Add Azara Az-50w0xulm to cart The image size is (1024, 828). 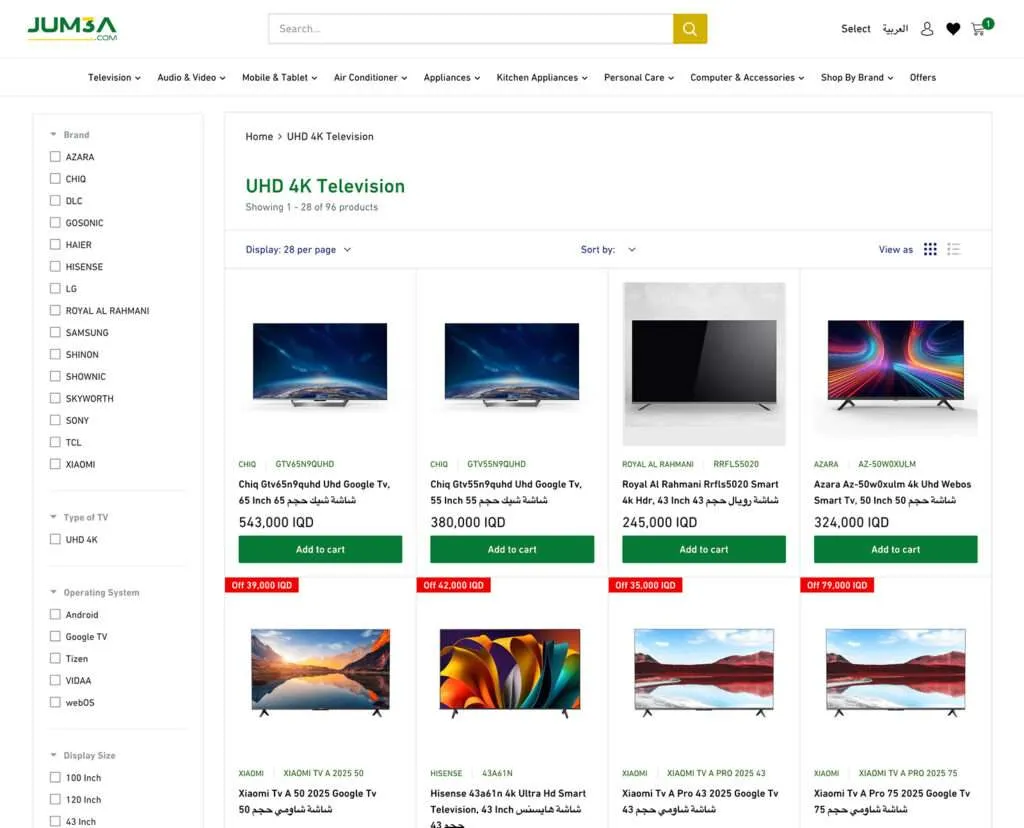(x=895, y=549)
